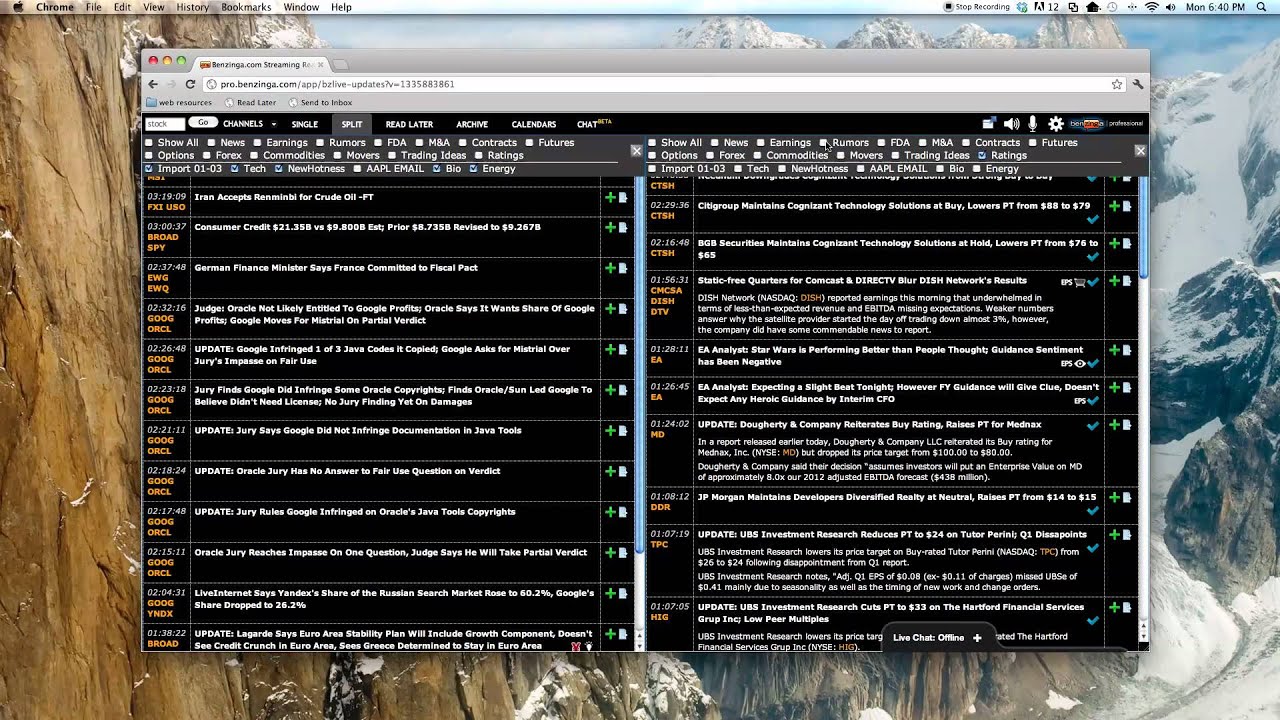Click green plus on 'Oracle Jury Has No Answer' row

(610, 472)
